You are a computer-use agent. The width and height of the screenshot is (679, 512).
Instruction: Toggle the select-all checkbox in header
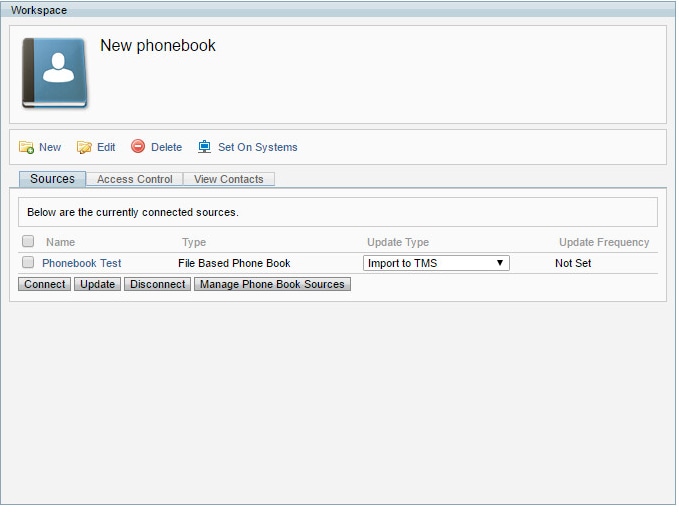pyautogui.click(x=28, y=241)
